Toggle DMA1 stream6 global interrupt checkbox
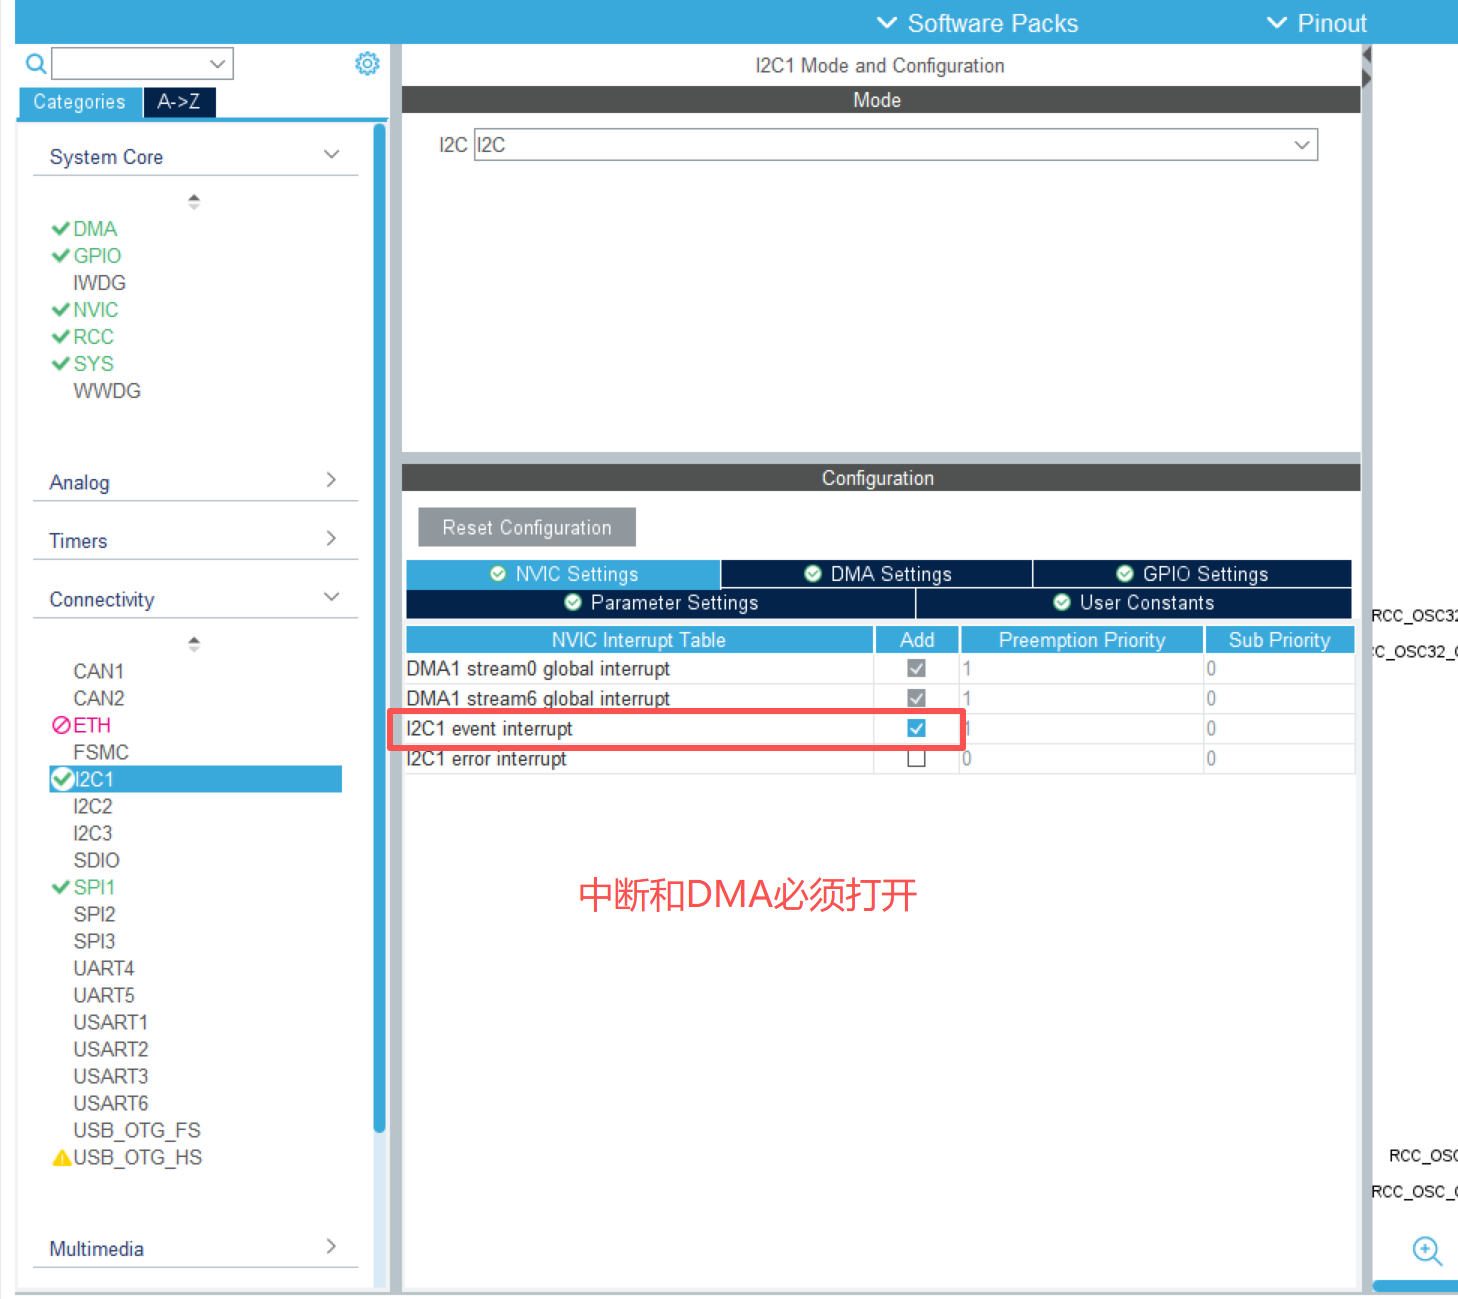Screen dimensions: 1458x1299 point(916,698)
